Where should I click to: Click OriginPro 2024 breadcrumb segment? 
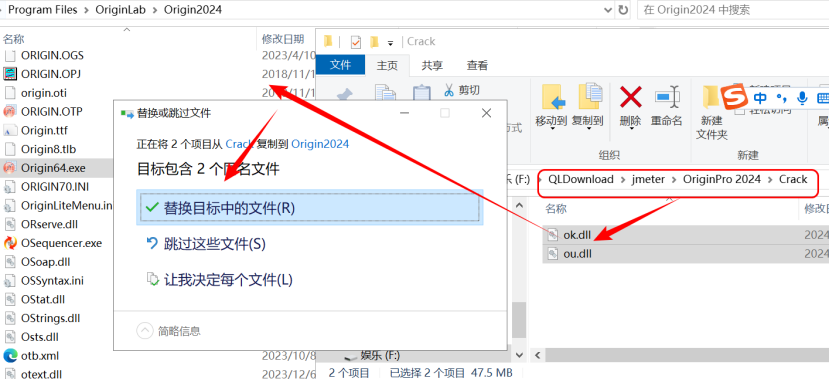click(x=721, y=179)
